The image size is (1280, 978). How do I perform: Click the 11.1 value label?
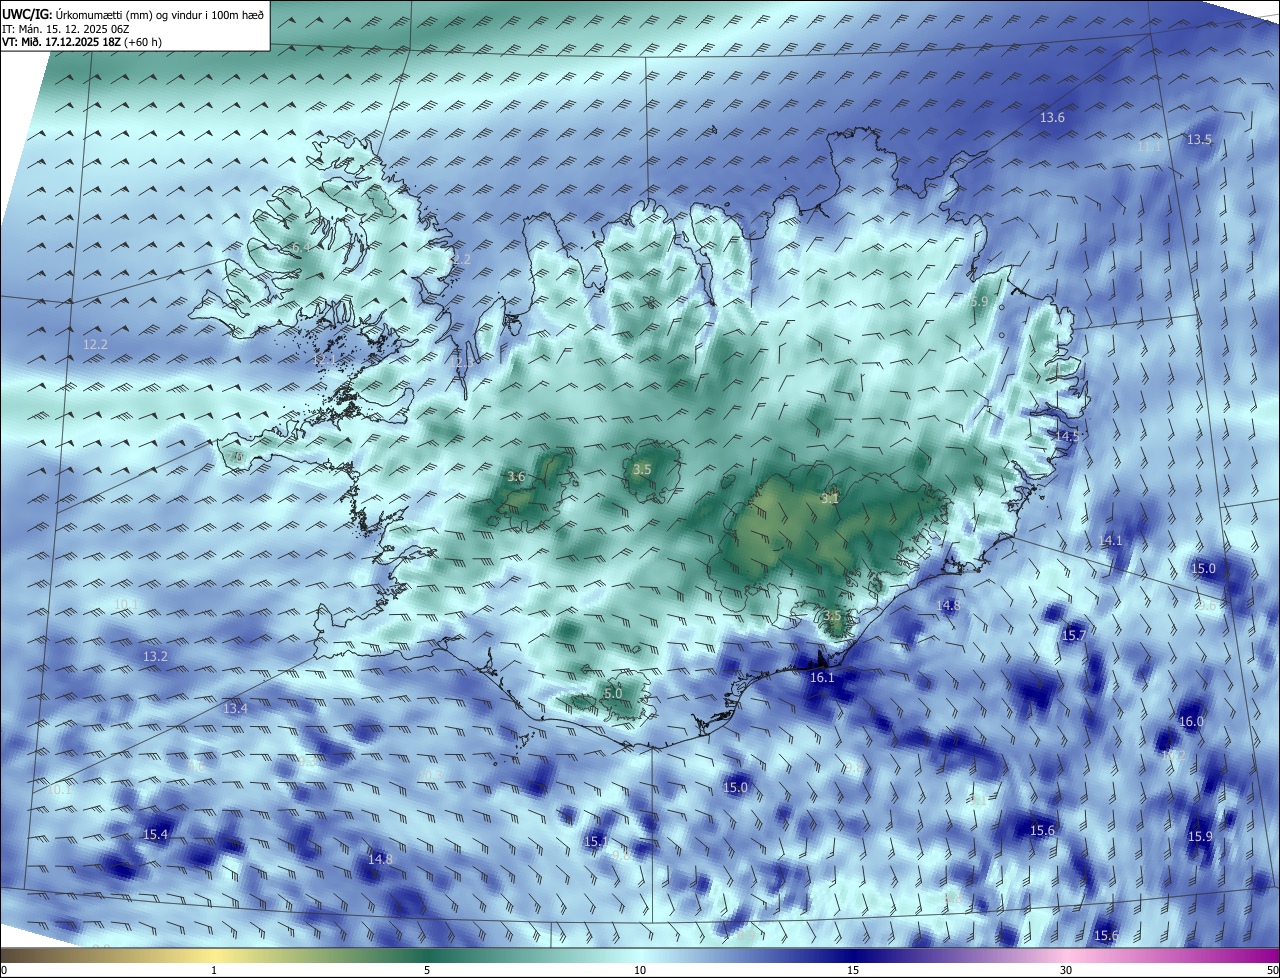1149,146
